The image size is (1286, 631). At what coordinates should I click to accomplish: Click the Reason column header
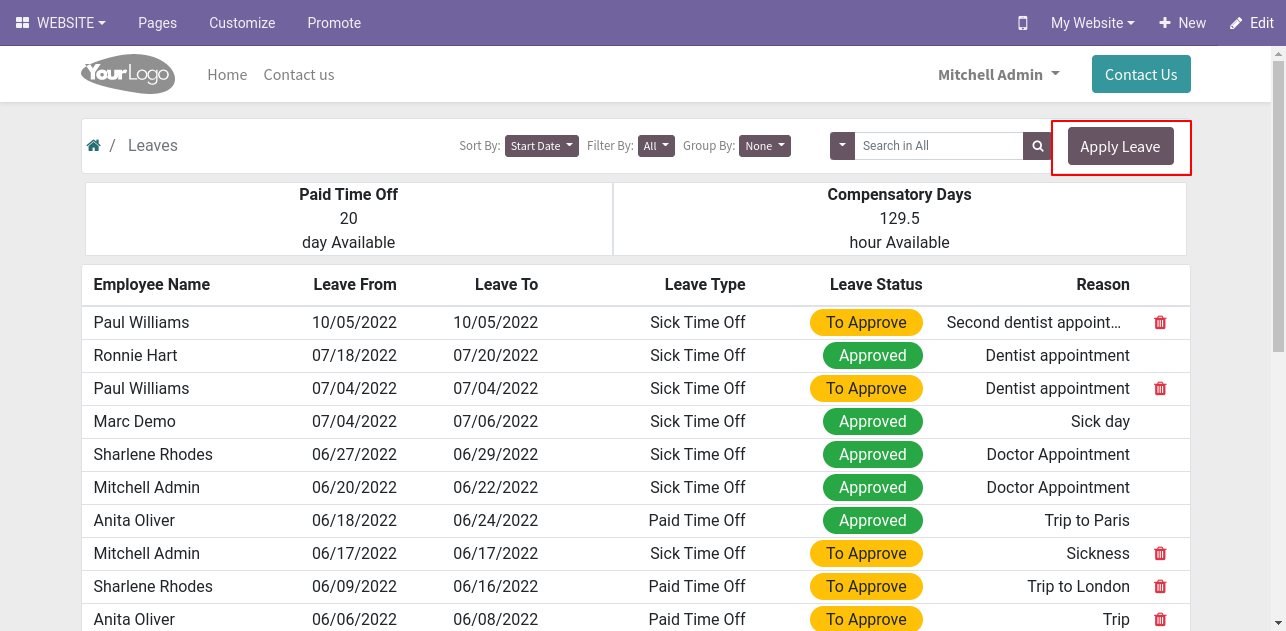[1103, 285]
